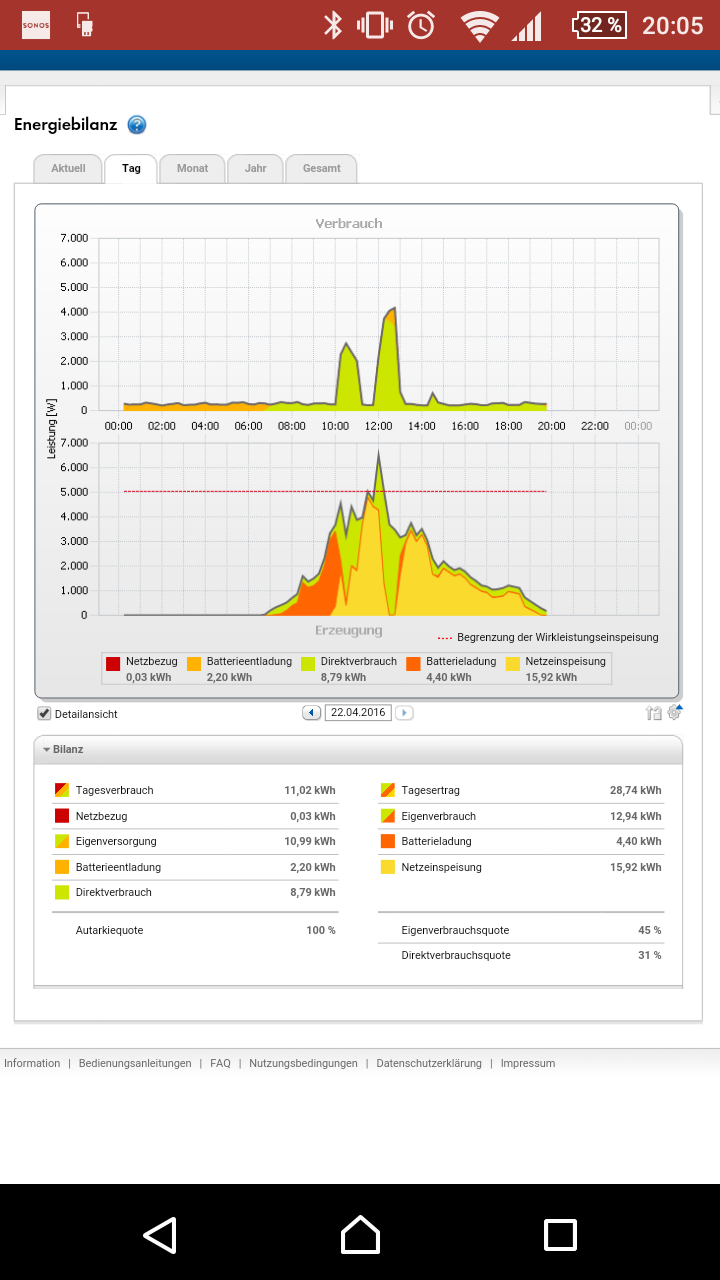This screenshot has width=720, height=1280.
Task: Open the Gesamt tab
Action: pyautogui.click(x=321, y=168)
